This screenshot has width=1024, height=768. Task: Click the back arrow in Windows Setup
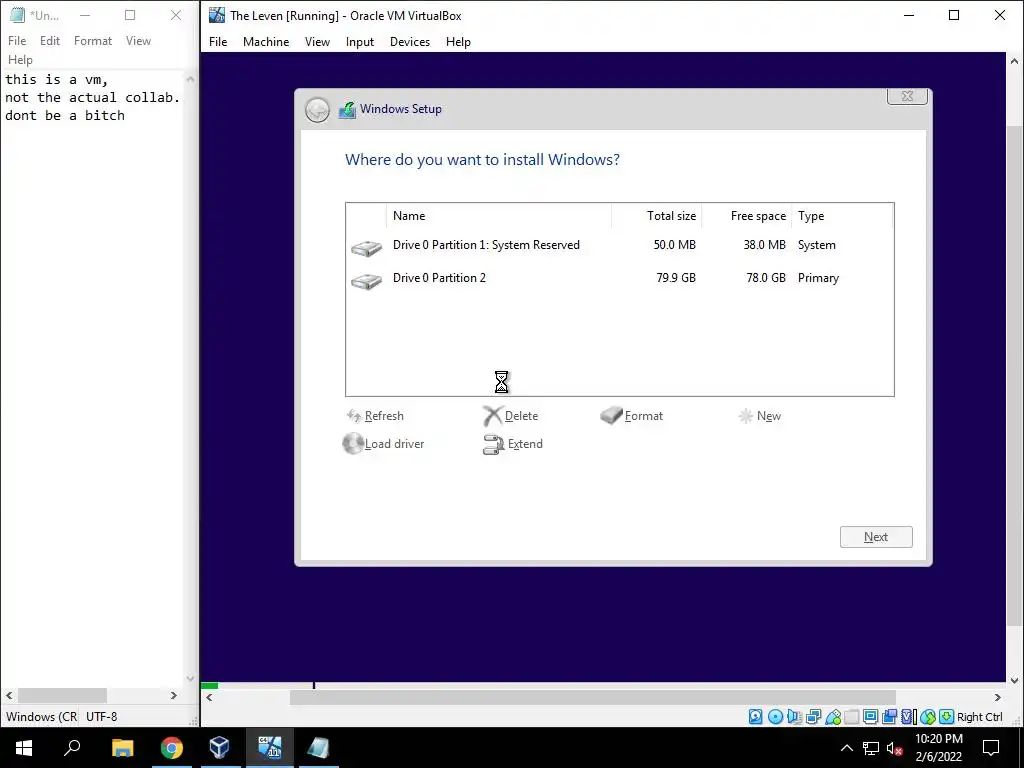(x=317, y=110)
